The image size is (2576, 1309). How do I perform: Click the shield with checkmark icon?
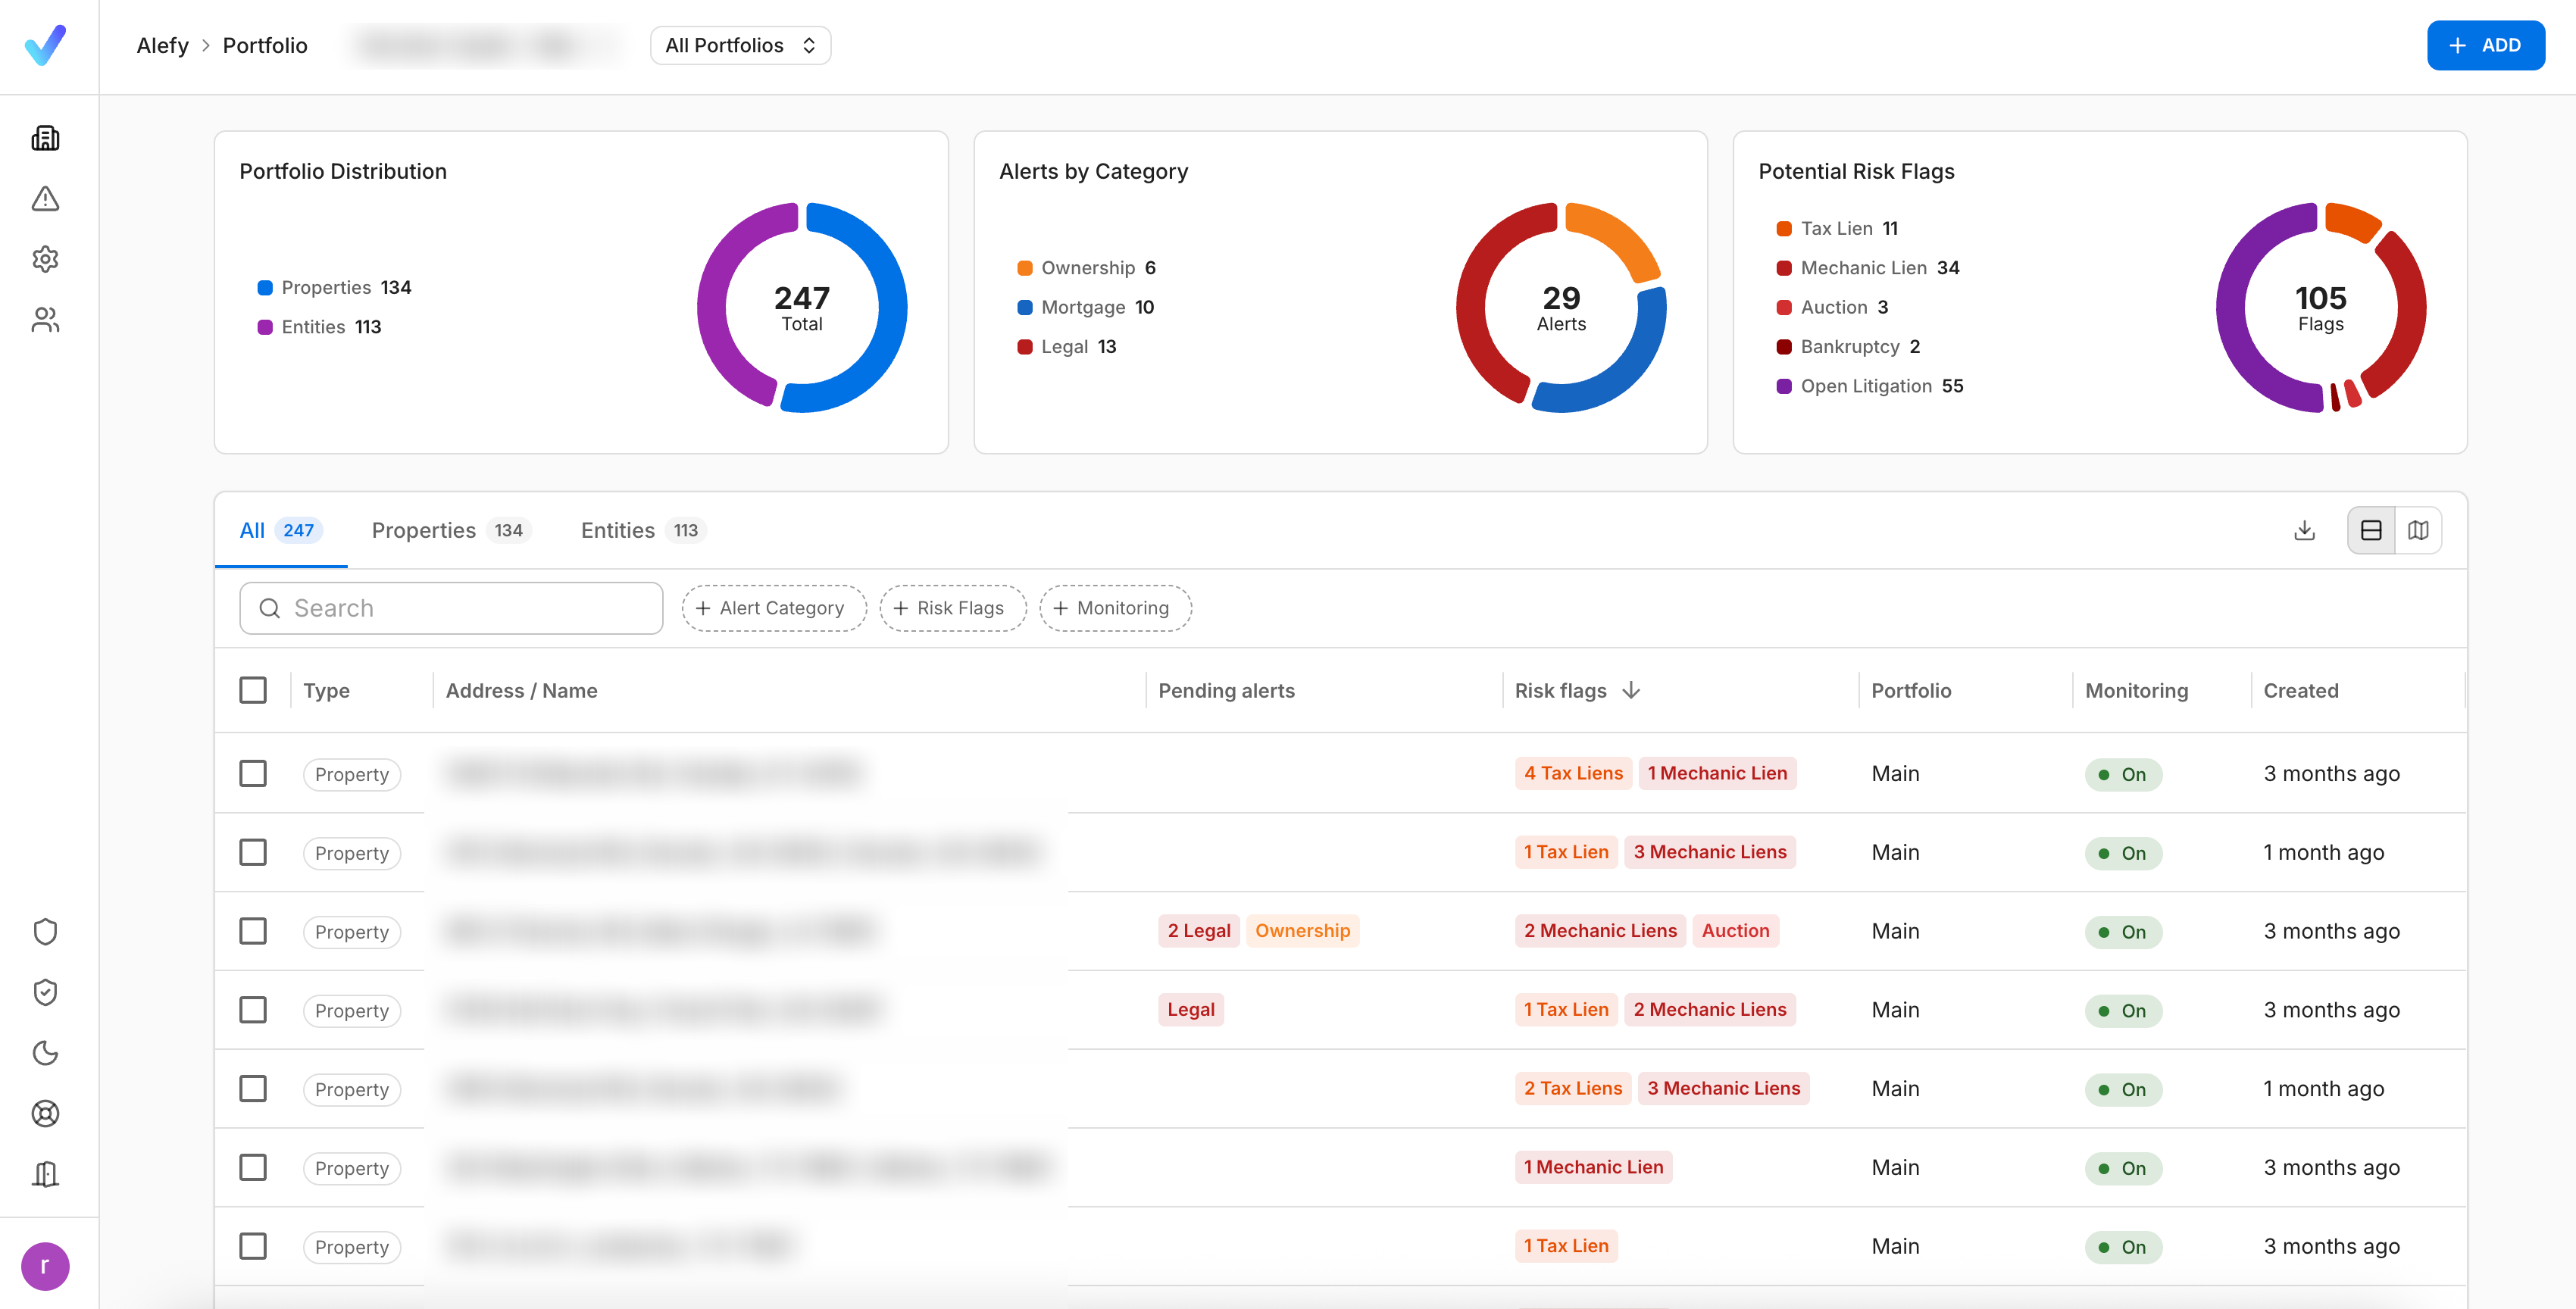[45, 992]
